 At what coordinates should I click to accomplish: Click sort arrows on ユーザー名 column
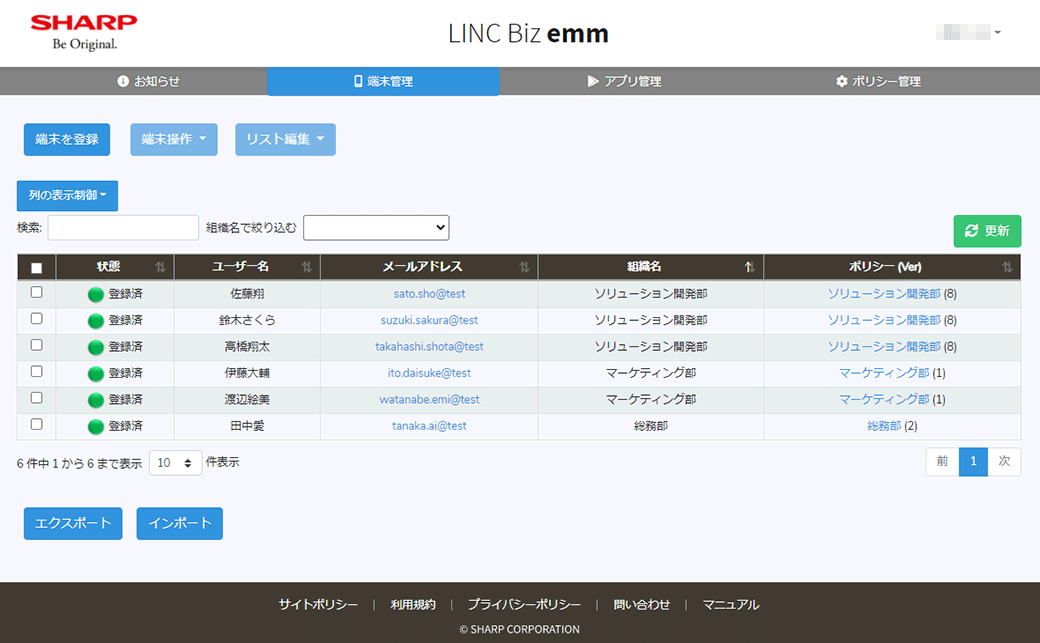306,267
